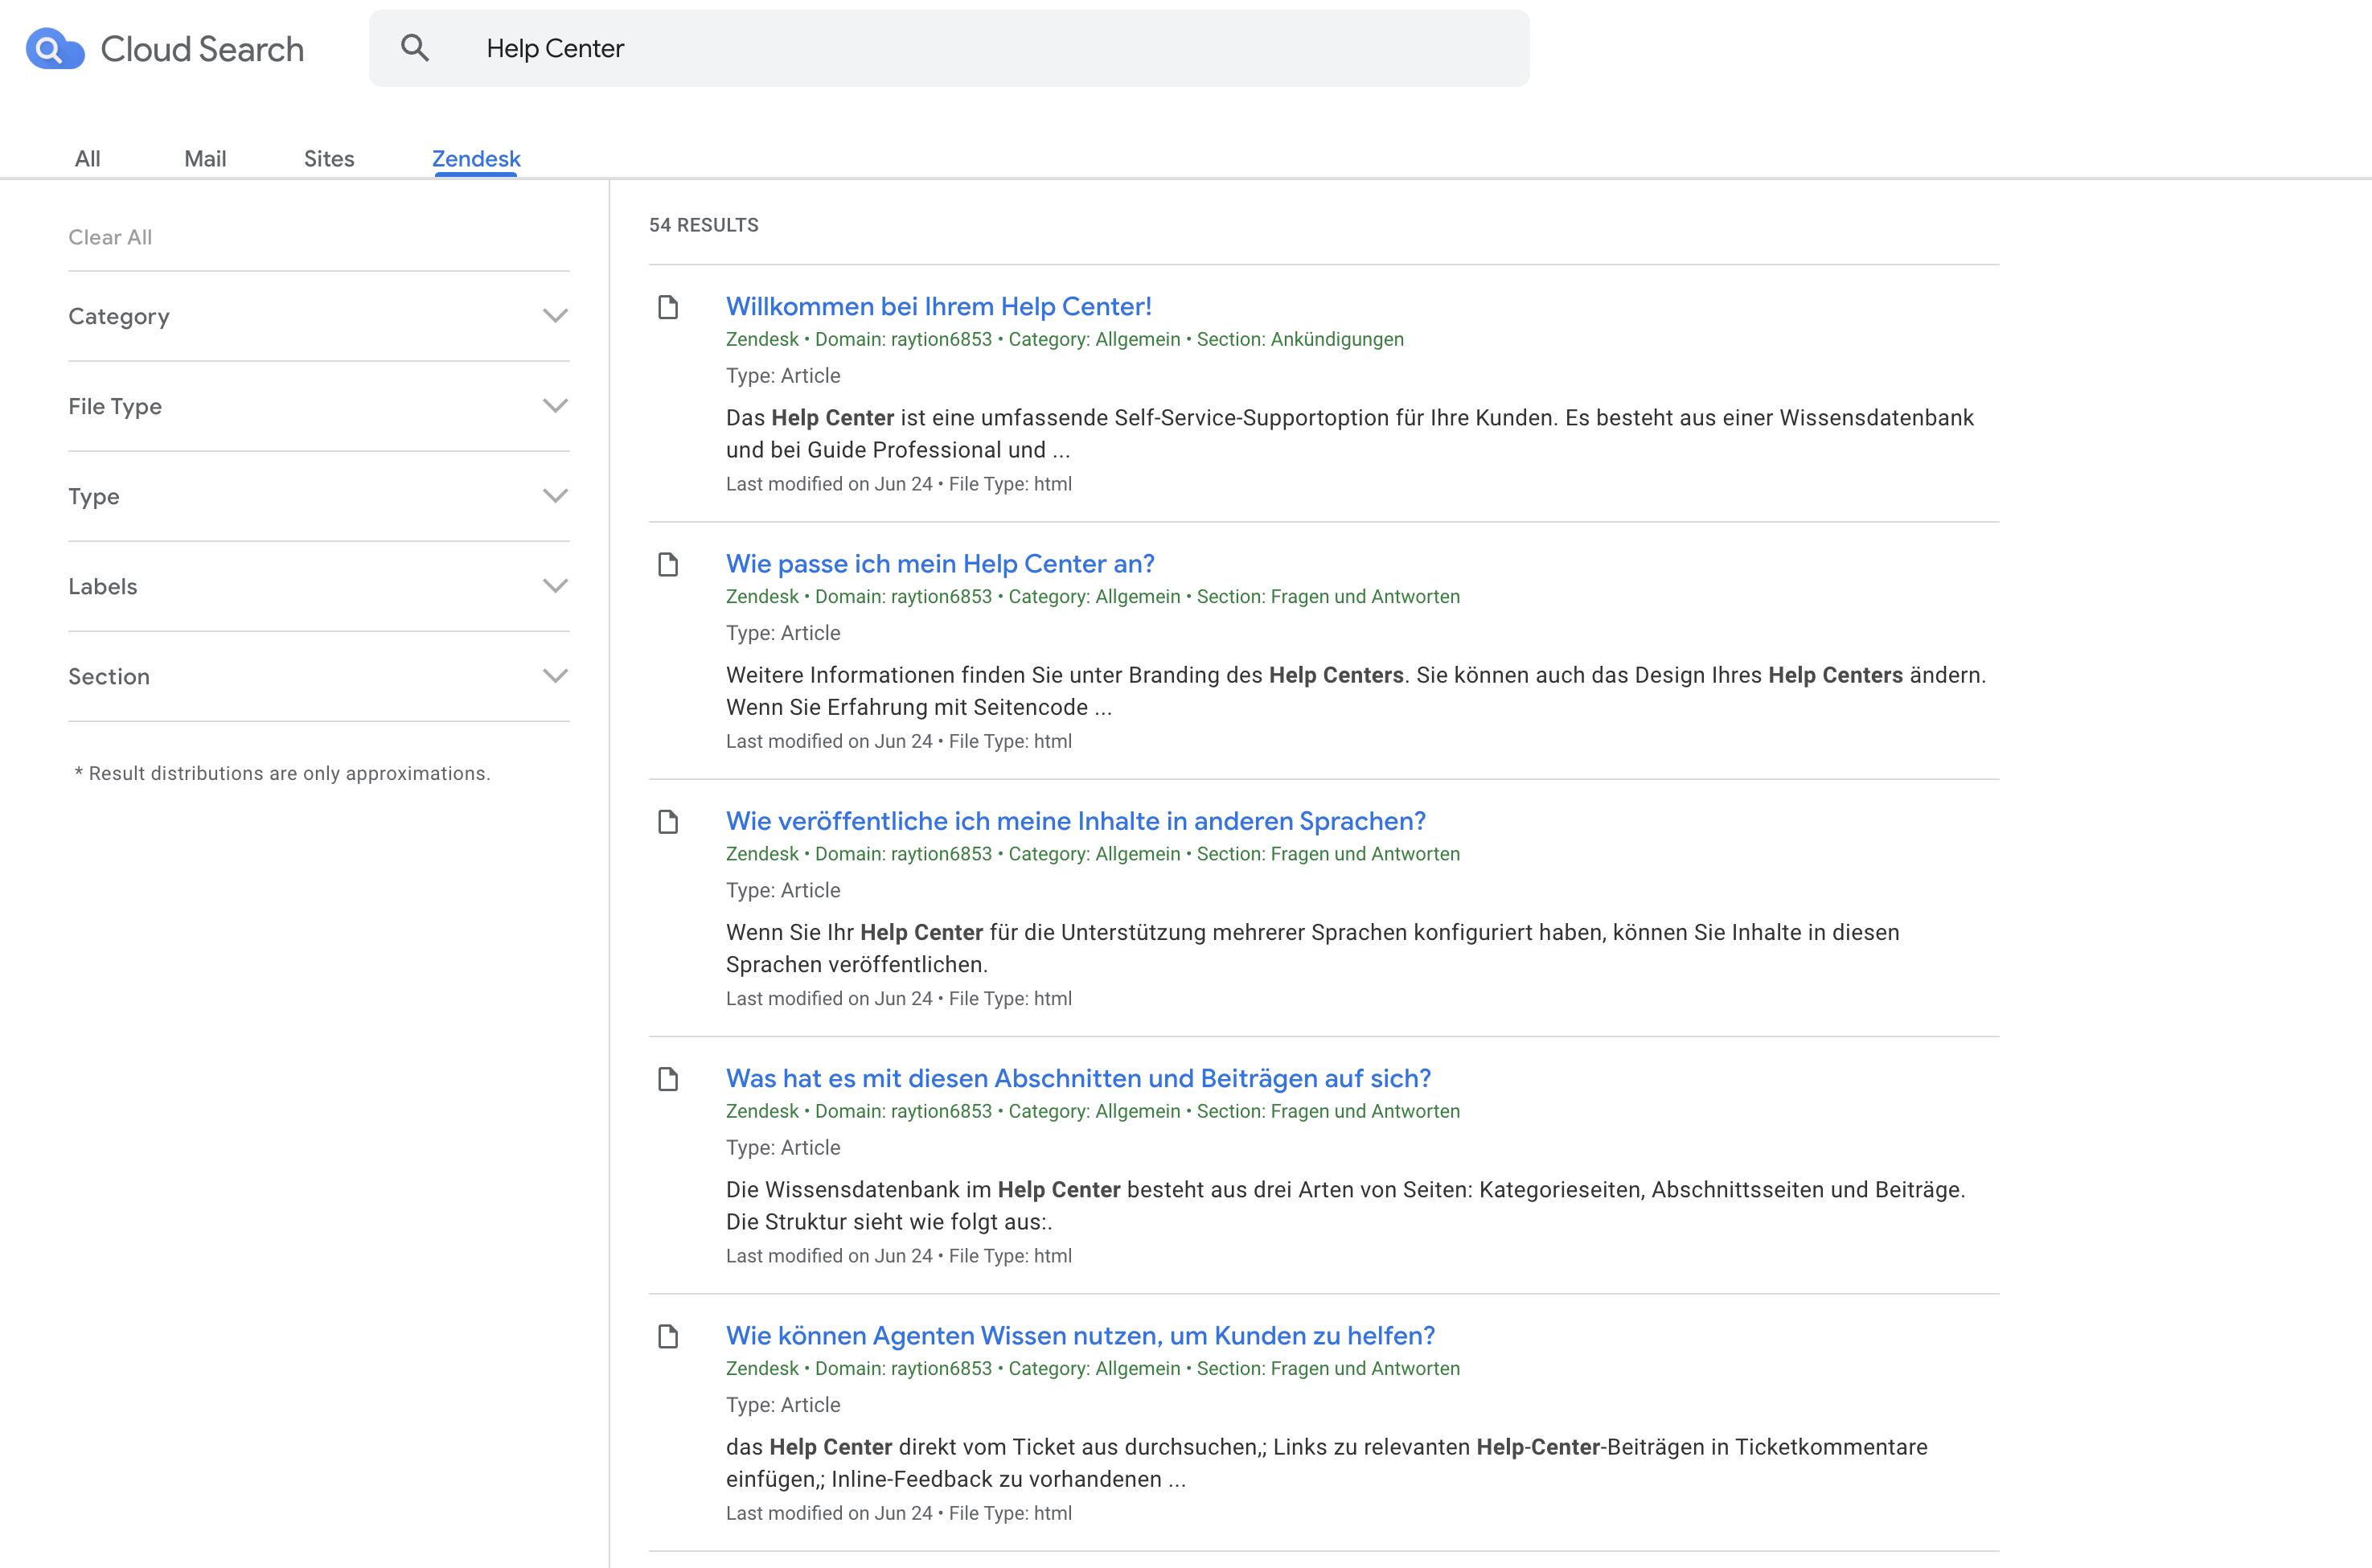Click the Clear All link
Screen dimensions: 2372x1568
tap(110, 237)
